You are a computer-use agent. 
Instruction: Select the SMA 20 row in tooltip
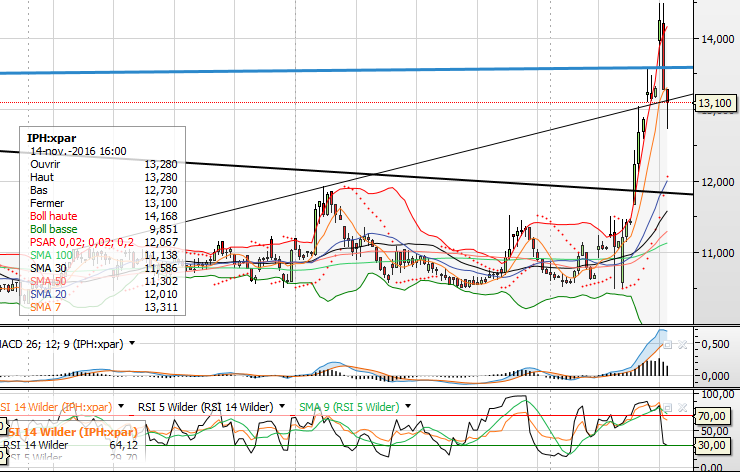pyautogui.click(x=47, y=292)
